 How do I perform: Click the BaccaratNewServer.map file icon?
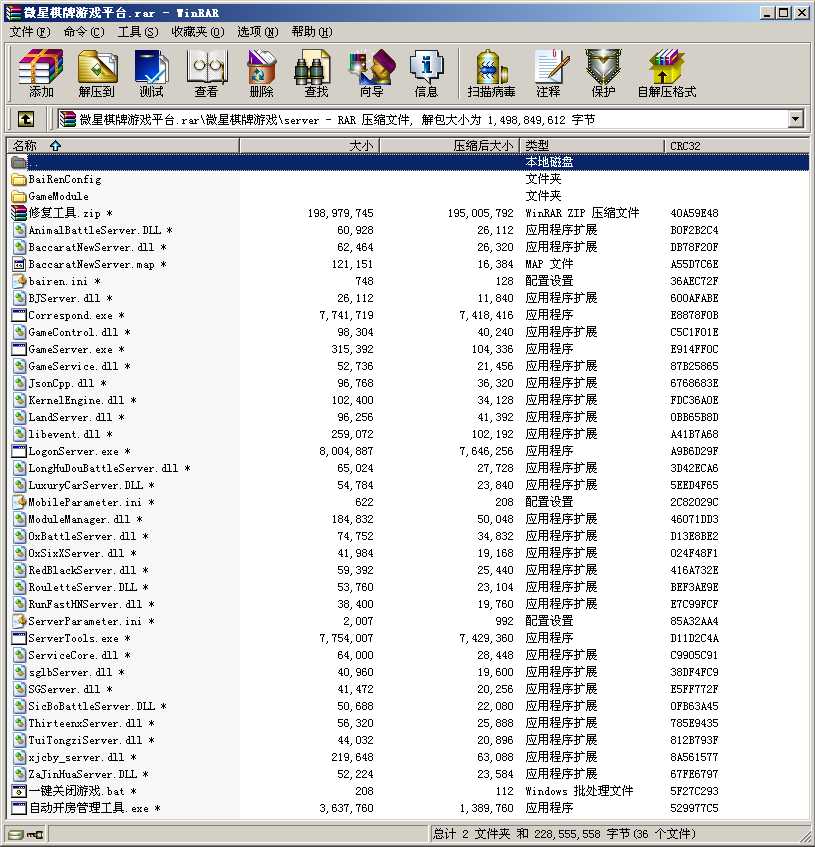19,264
